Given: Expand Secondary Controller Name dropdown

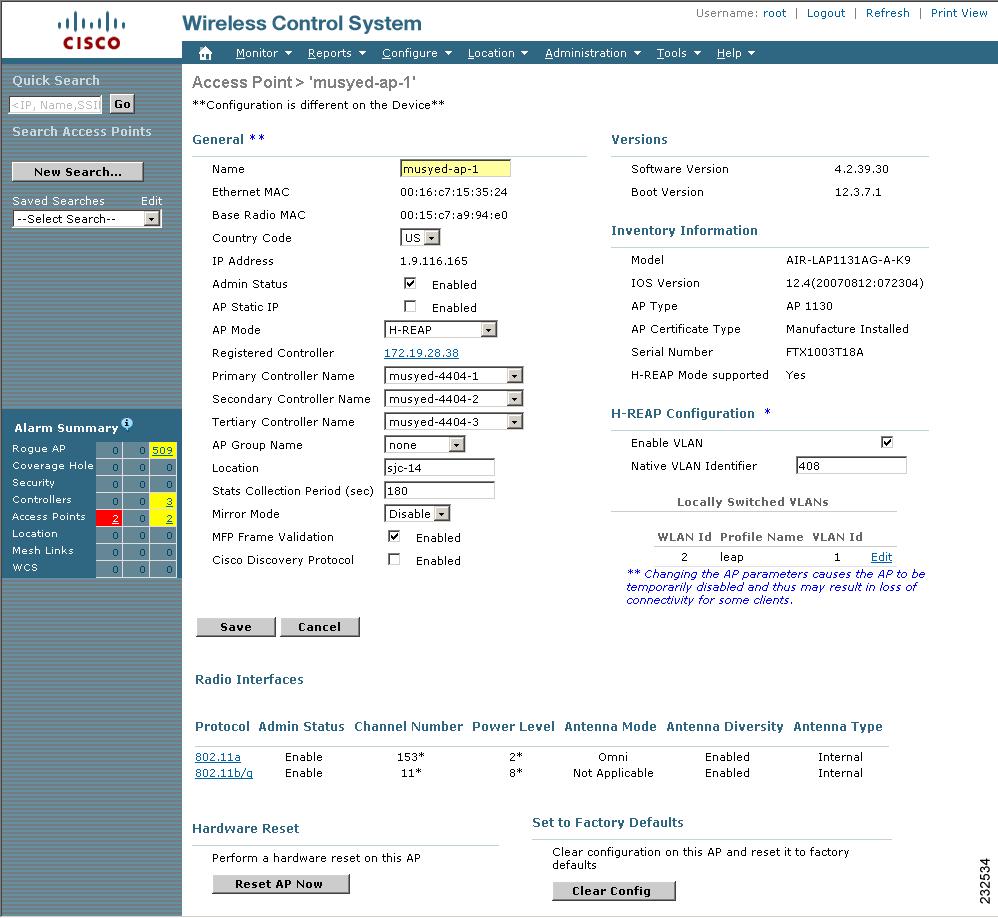Looking at the screenshot, I should [x=453, y=399].
